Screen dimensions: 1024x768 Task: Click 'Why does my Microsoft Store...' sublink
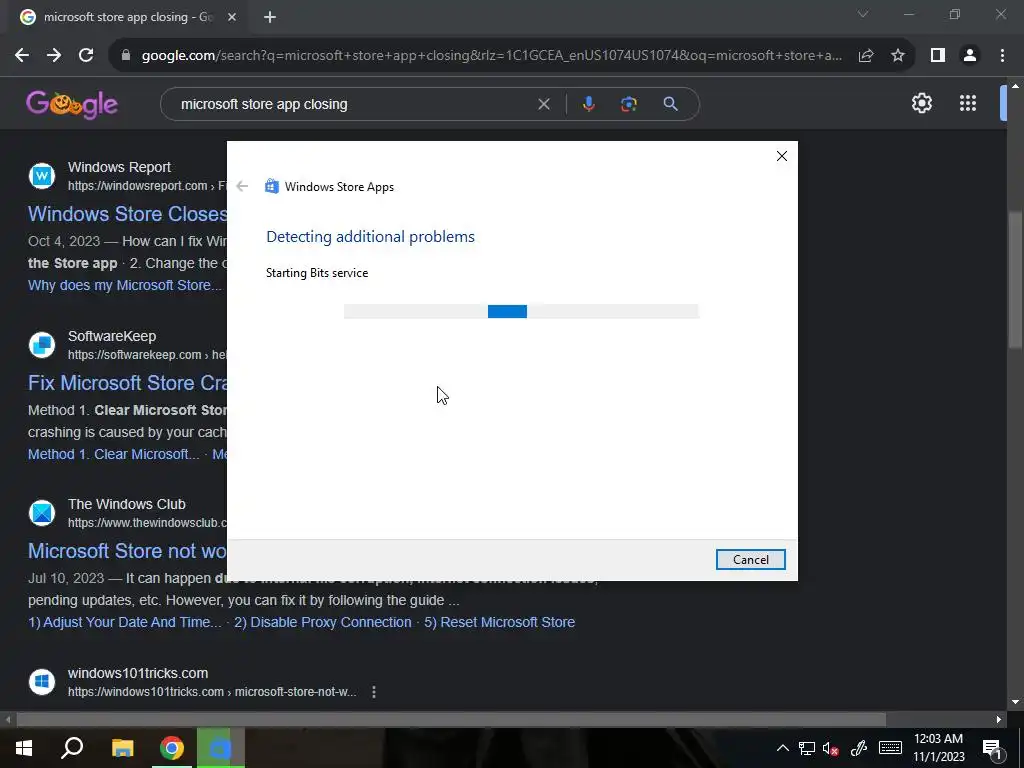click(x=125, y=285)
